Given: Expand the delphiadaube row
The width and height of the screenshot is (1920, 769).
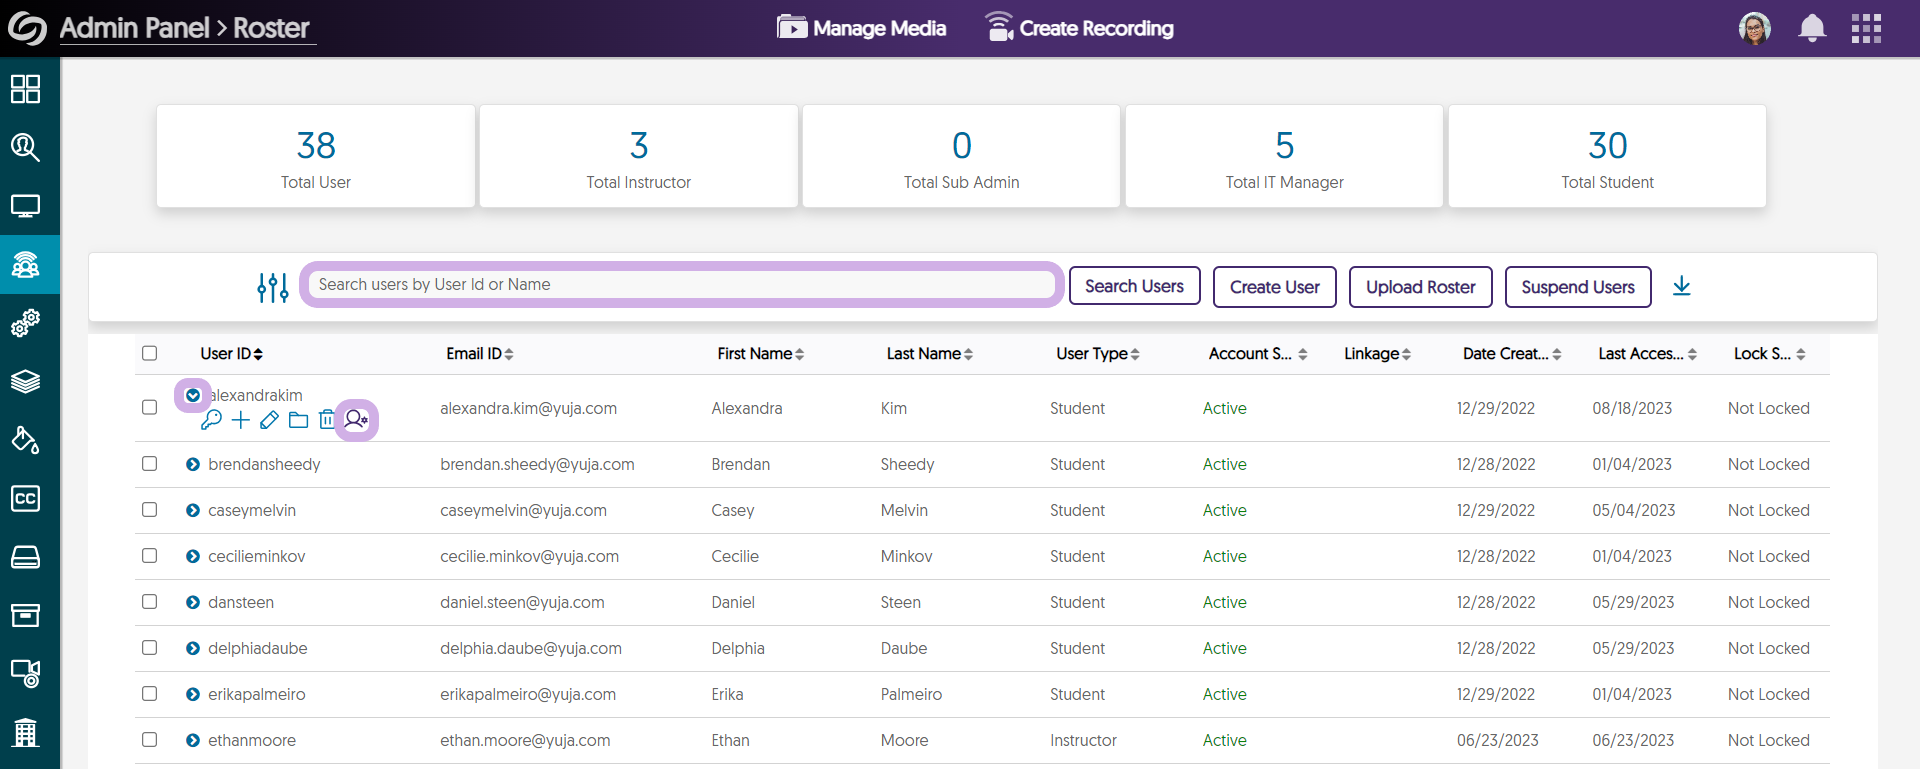Looking at the screenshot, I should 193,648.
